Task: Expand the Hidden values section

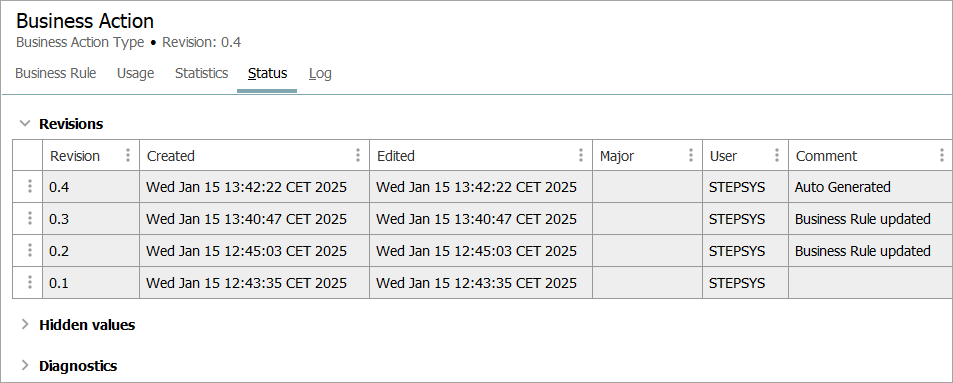Action: click(x=25, y=325)
